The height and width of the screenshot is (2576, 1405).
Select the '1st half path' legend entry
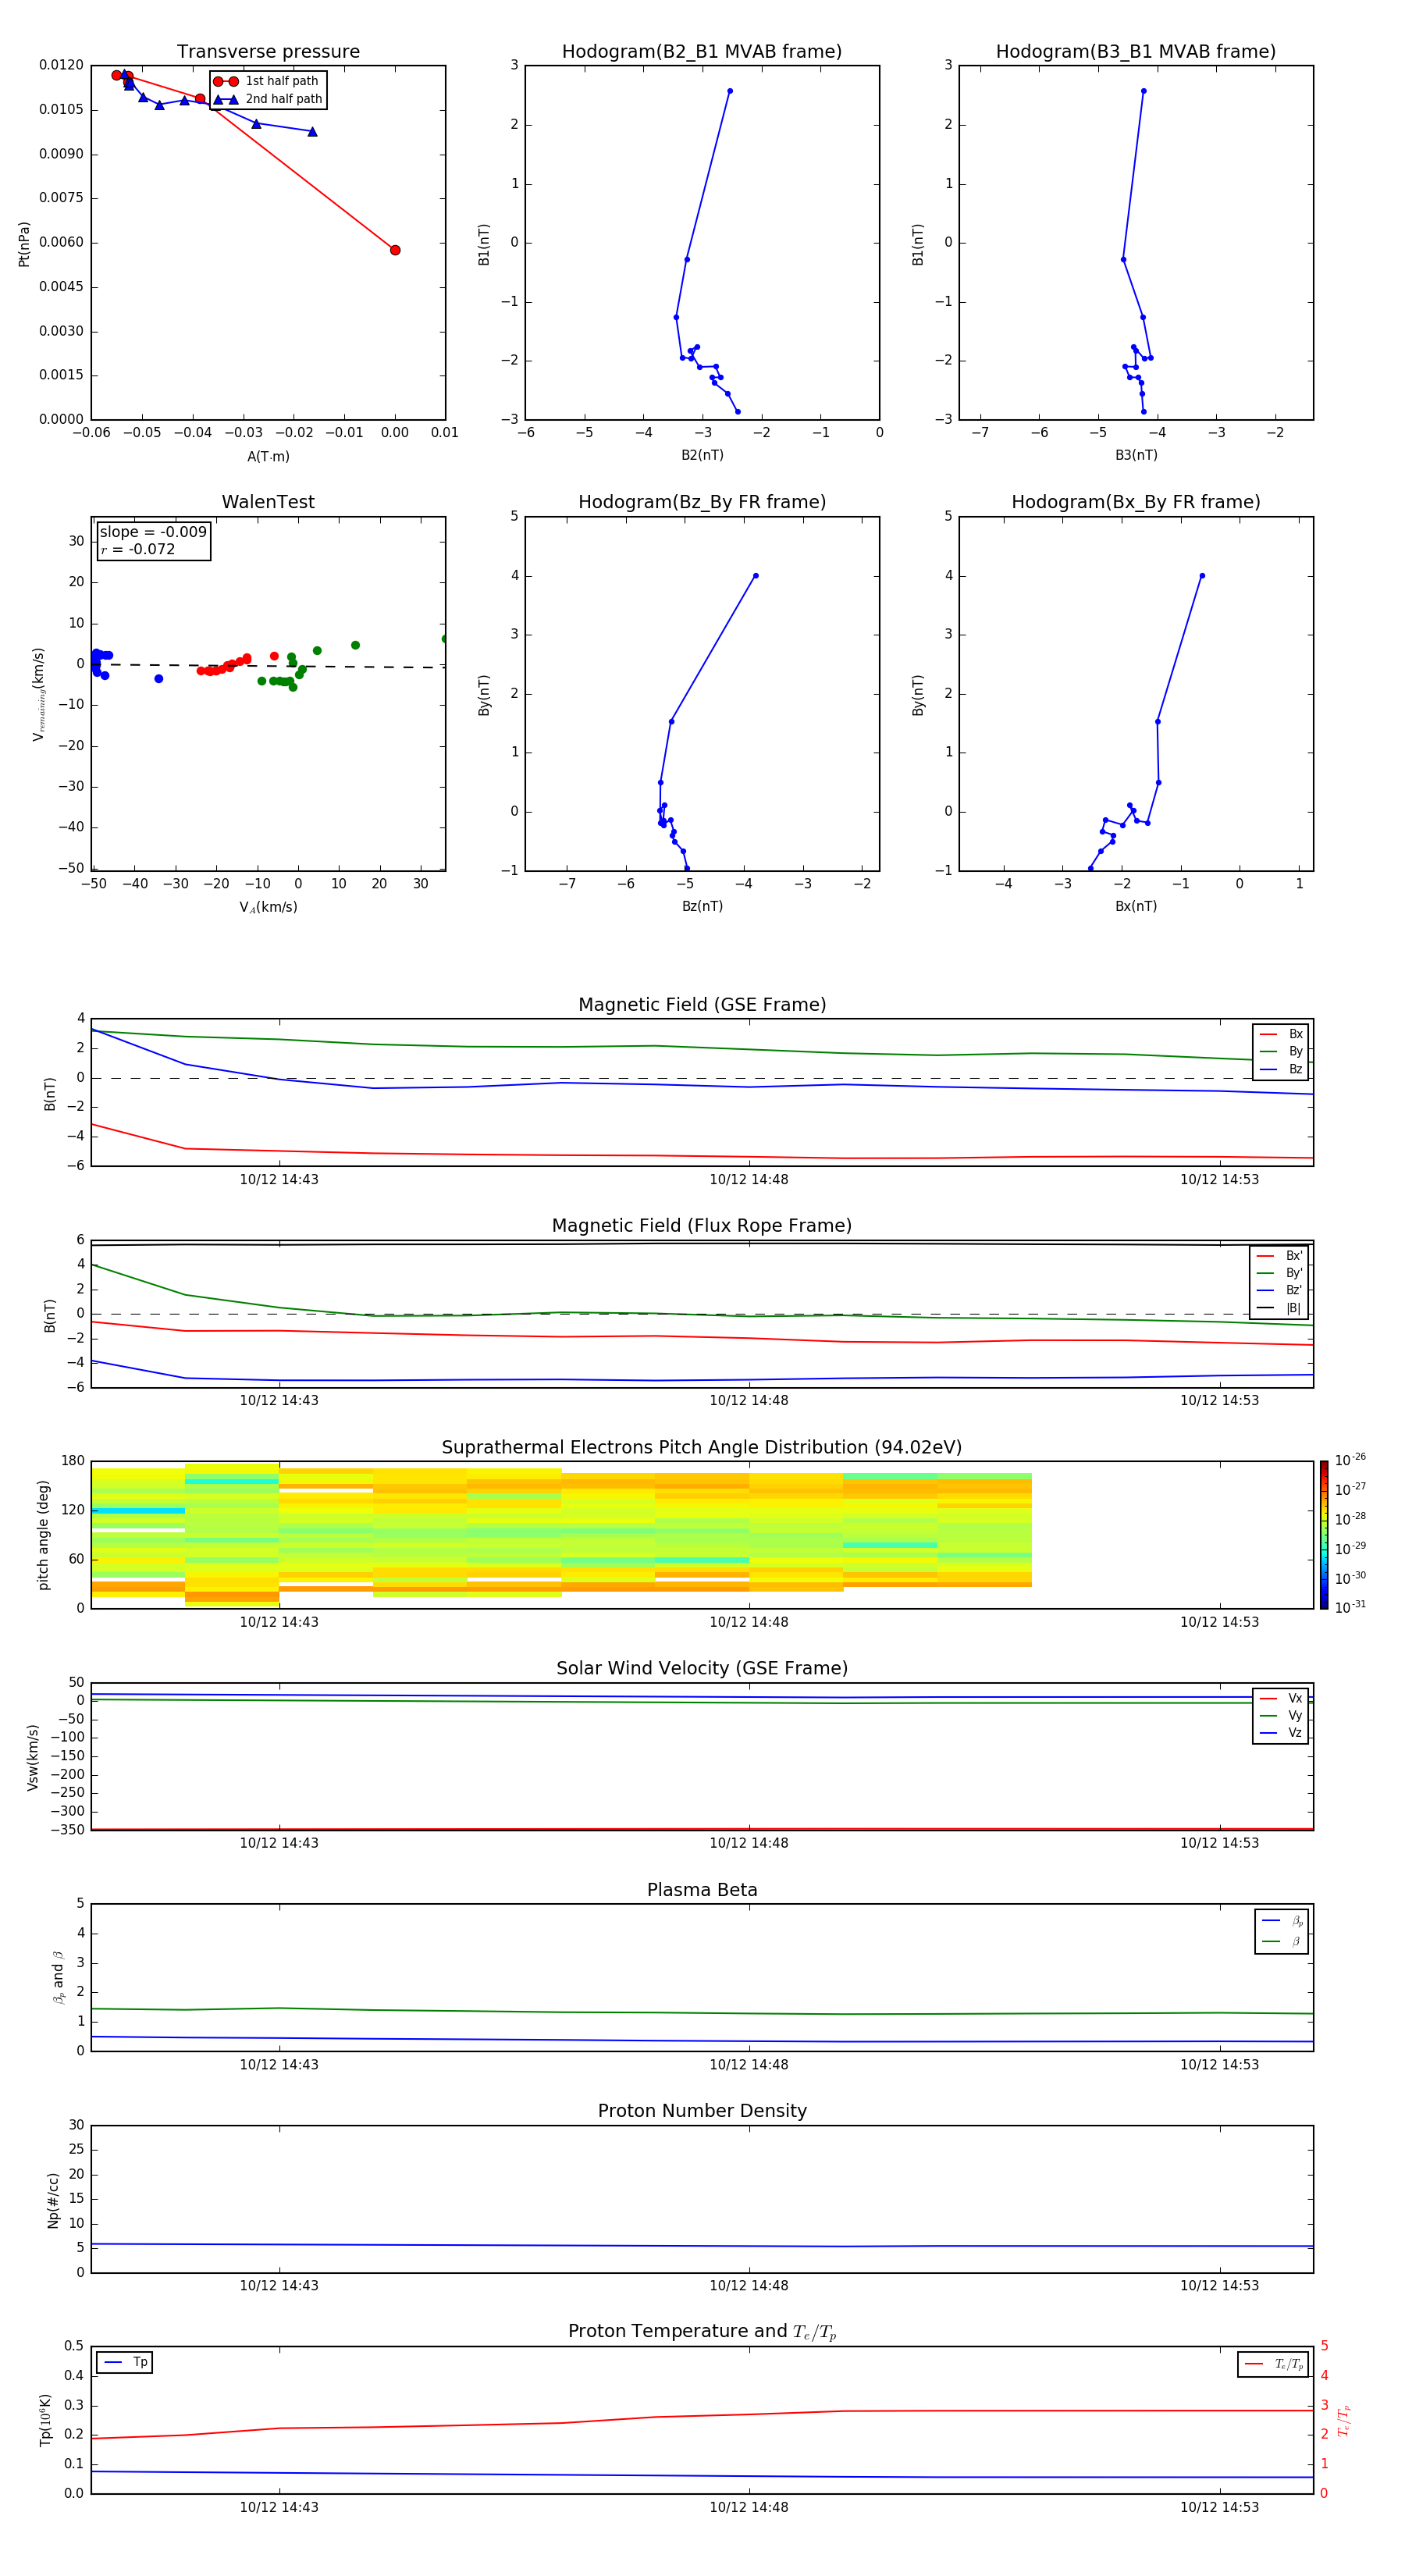tap(267, 81)
